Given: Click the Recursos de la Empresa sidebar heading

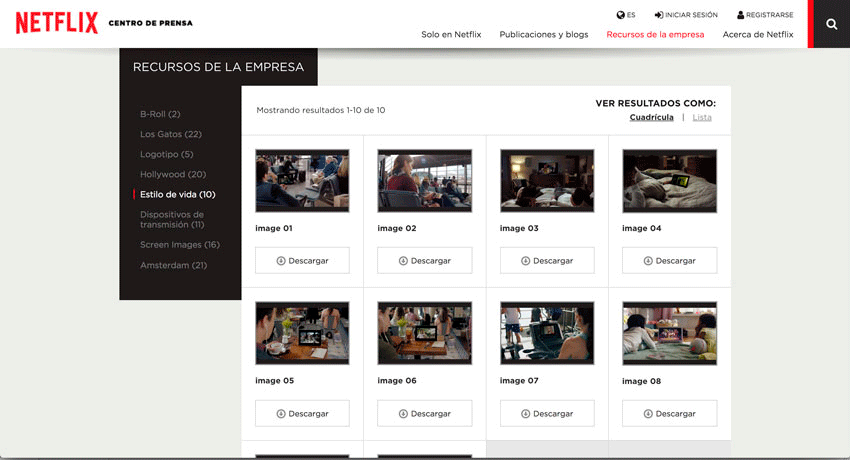Looking at the screenshot, I should coord(218,67).
